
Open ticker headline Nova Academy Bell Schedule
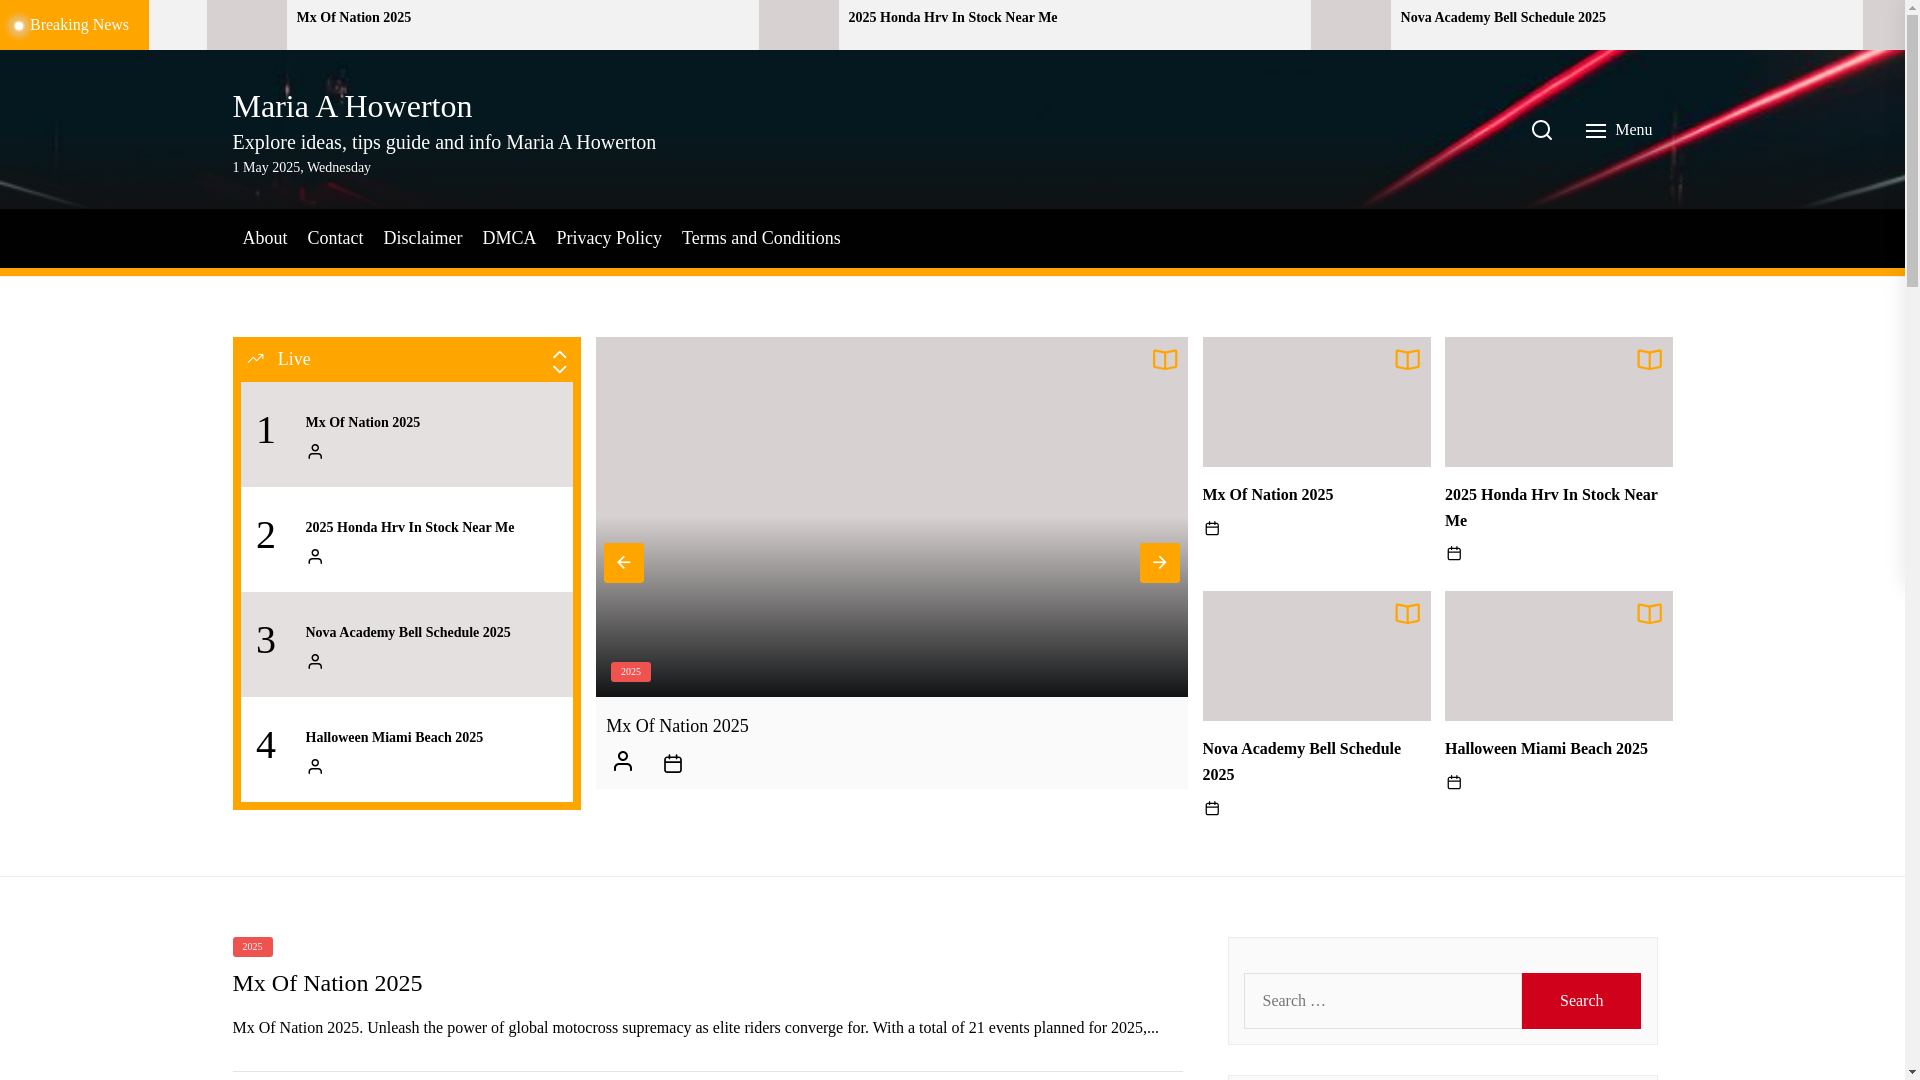(1502, 18)
